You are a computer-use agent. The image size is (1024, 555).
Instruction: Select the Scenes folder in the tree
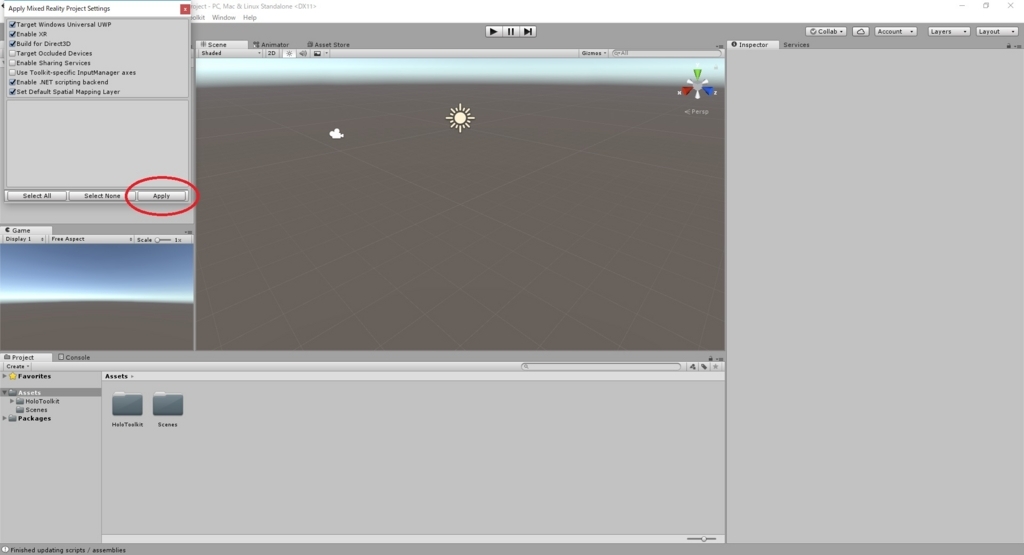36,410
